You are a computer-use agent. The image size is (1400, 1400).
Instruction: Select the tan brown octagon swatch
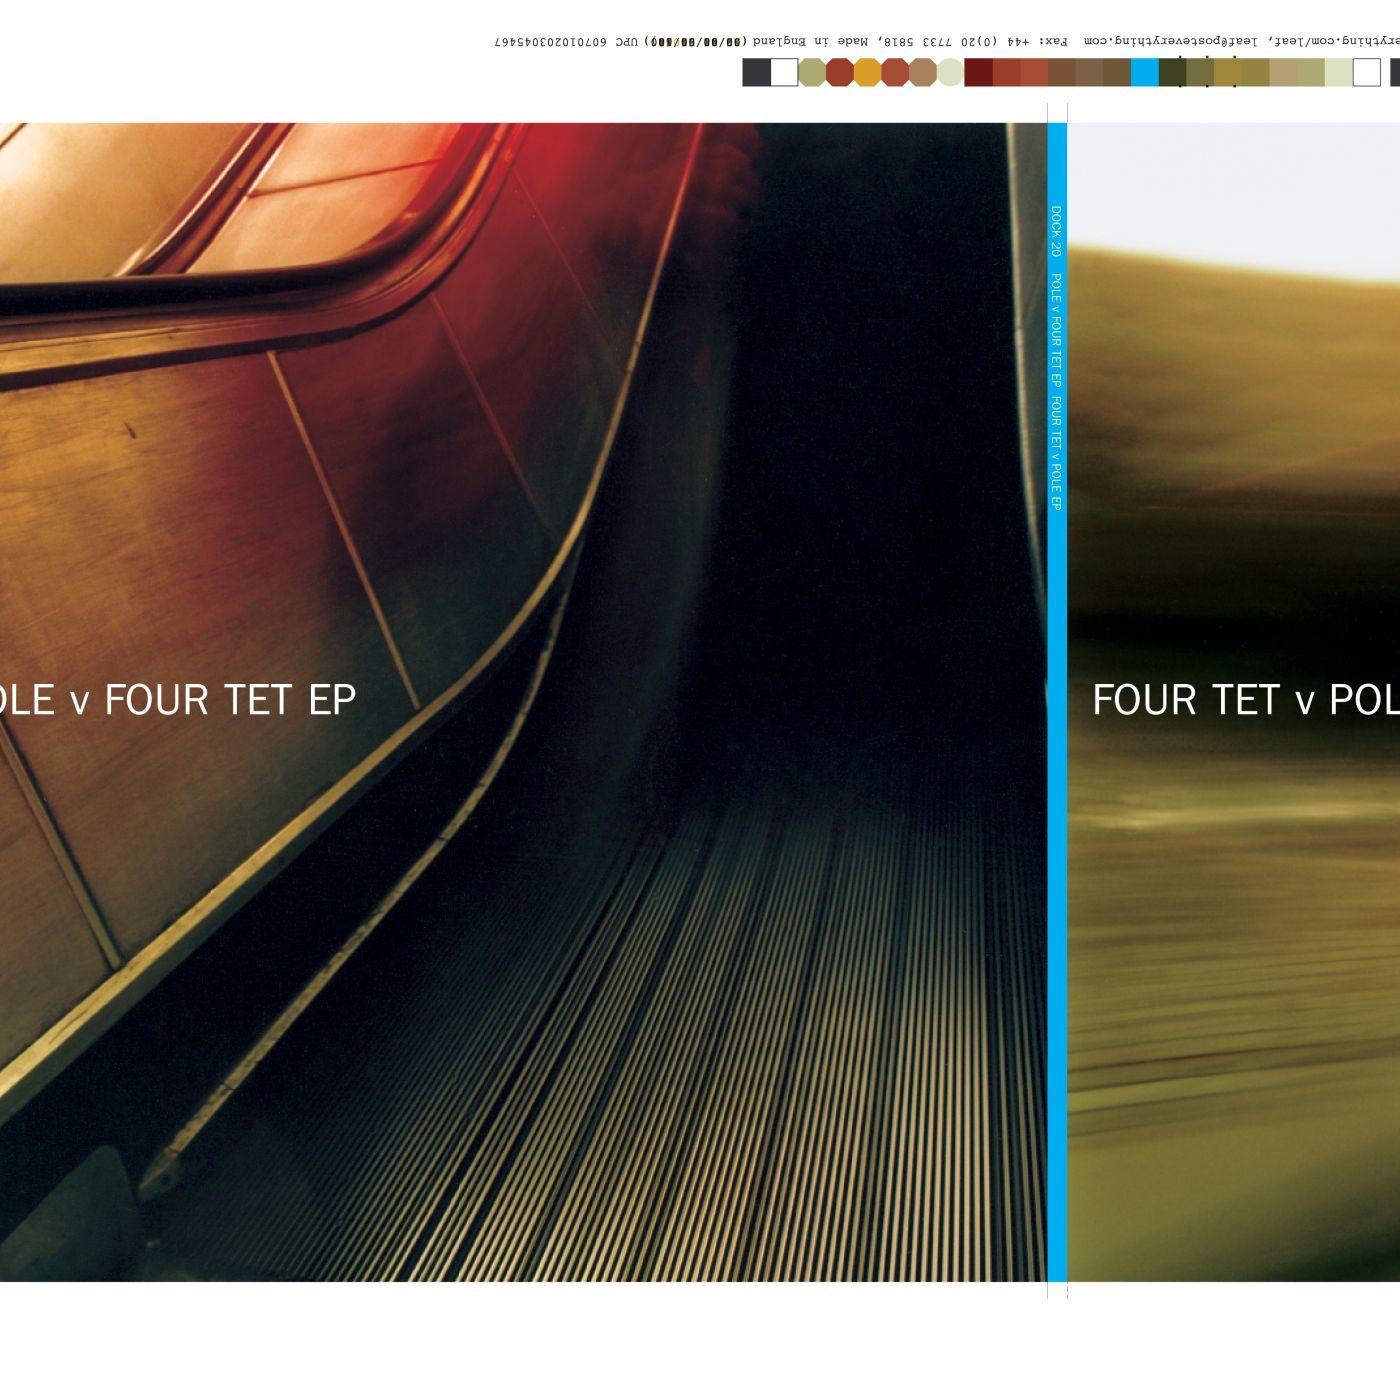[922, 72]
